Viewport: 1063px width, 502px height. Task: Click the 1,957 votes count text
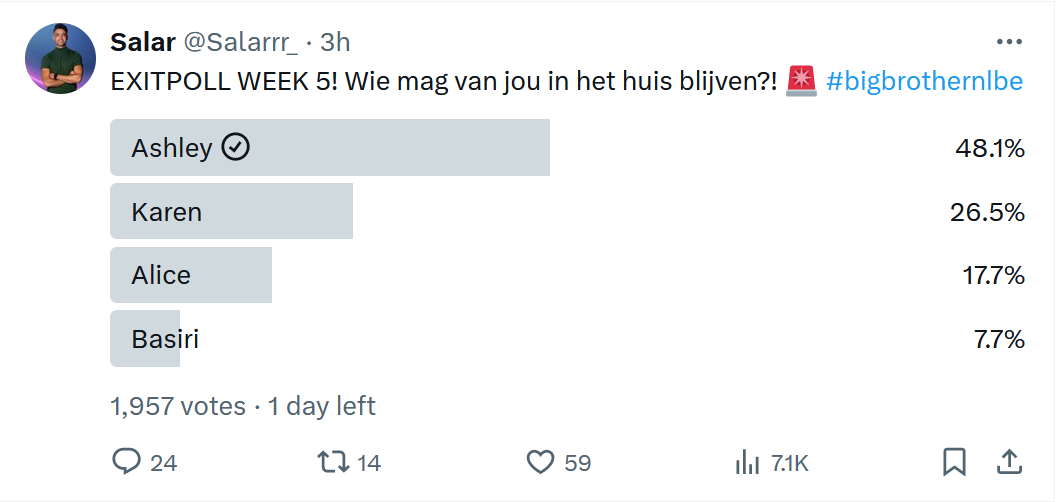click(178, 406)
